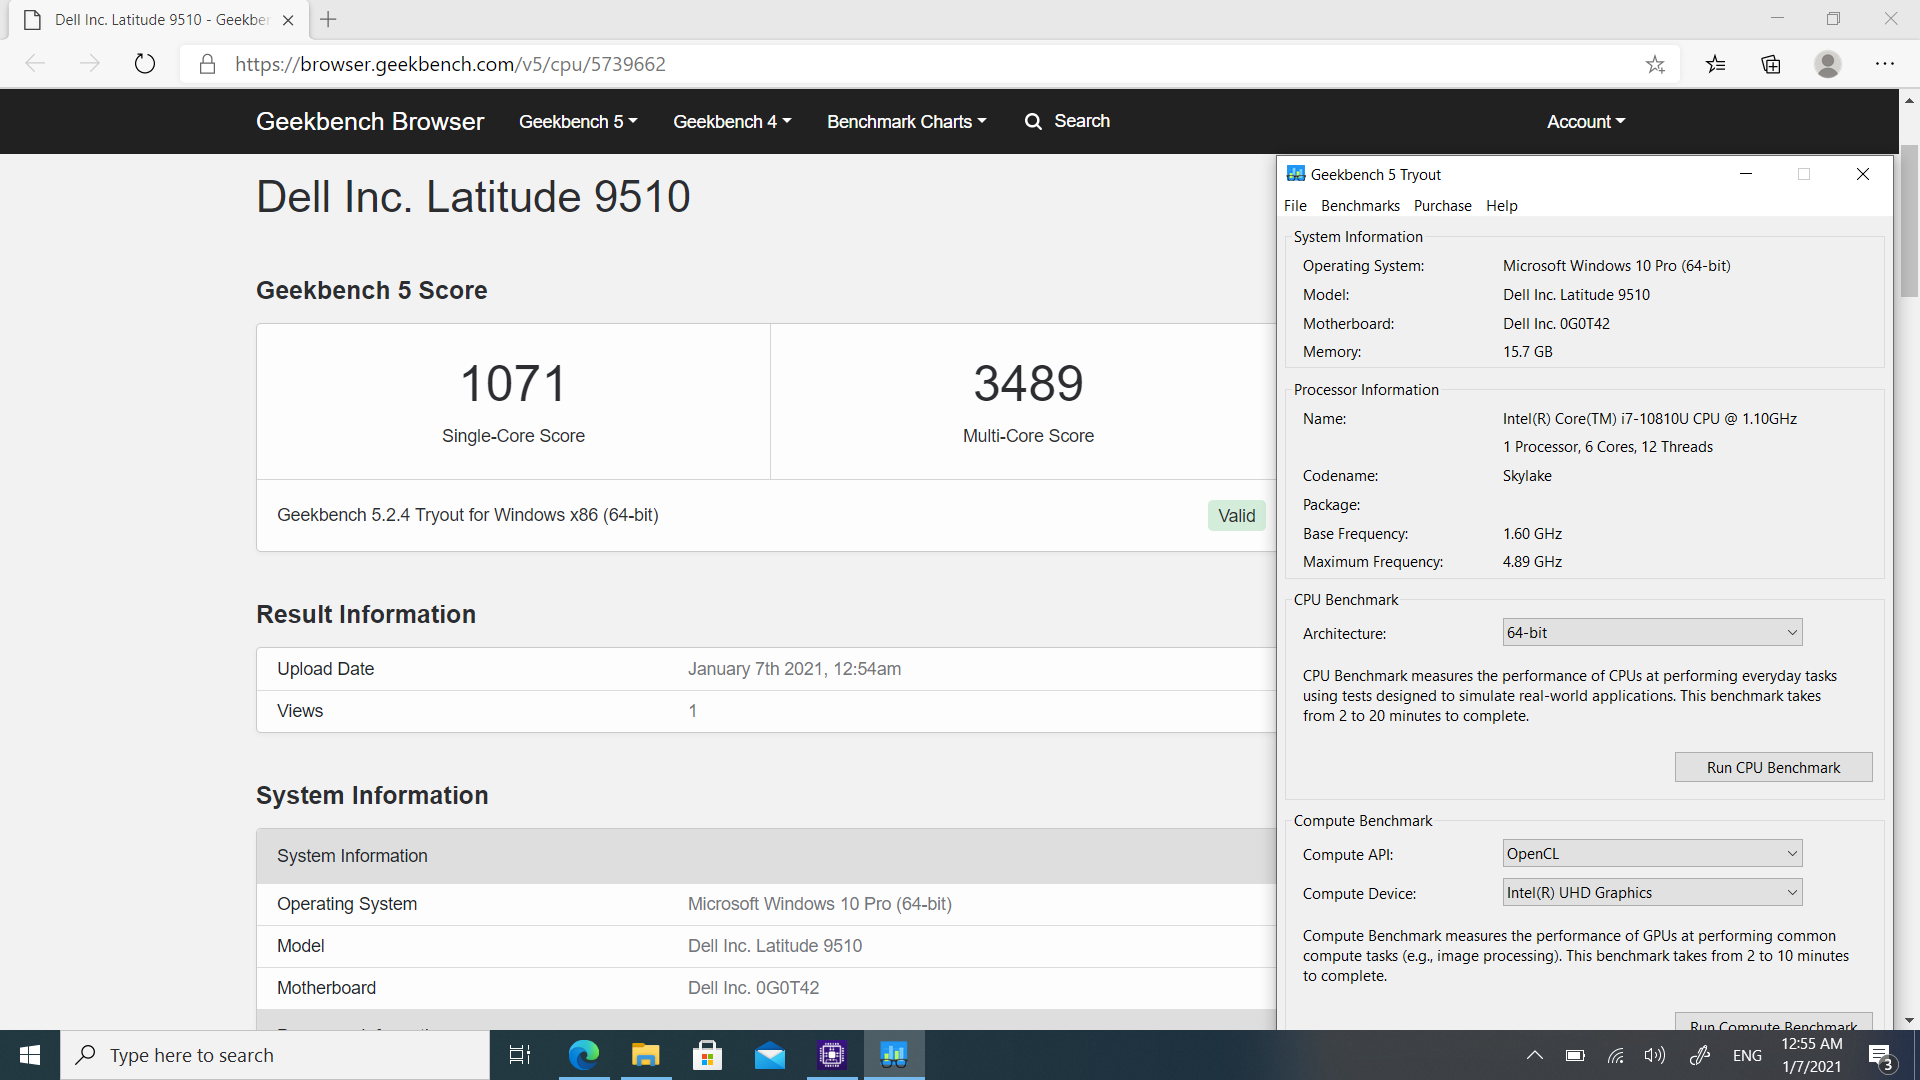Open the notification center icon

(x=1881, y=1055)
